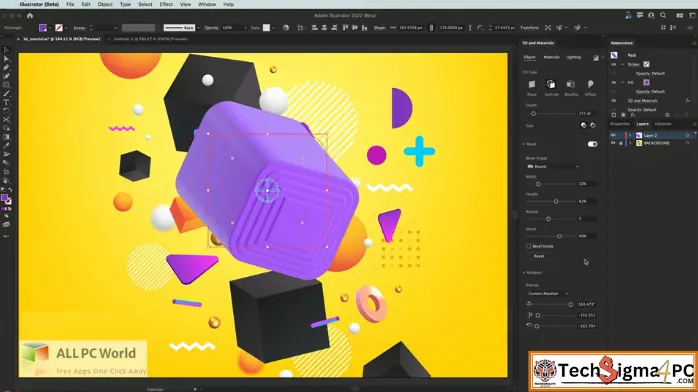Expand the Fill row in Appearance
Screen dimensions: 698x392
pyautogui.click(x=622, y=82)
